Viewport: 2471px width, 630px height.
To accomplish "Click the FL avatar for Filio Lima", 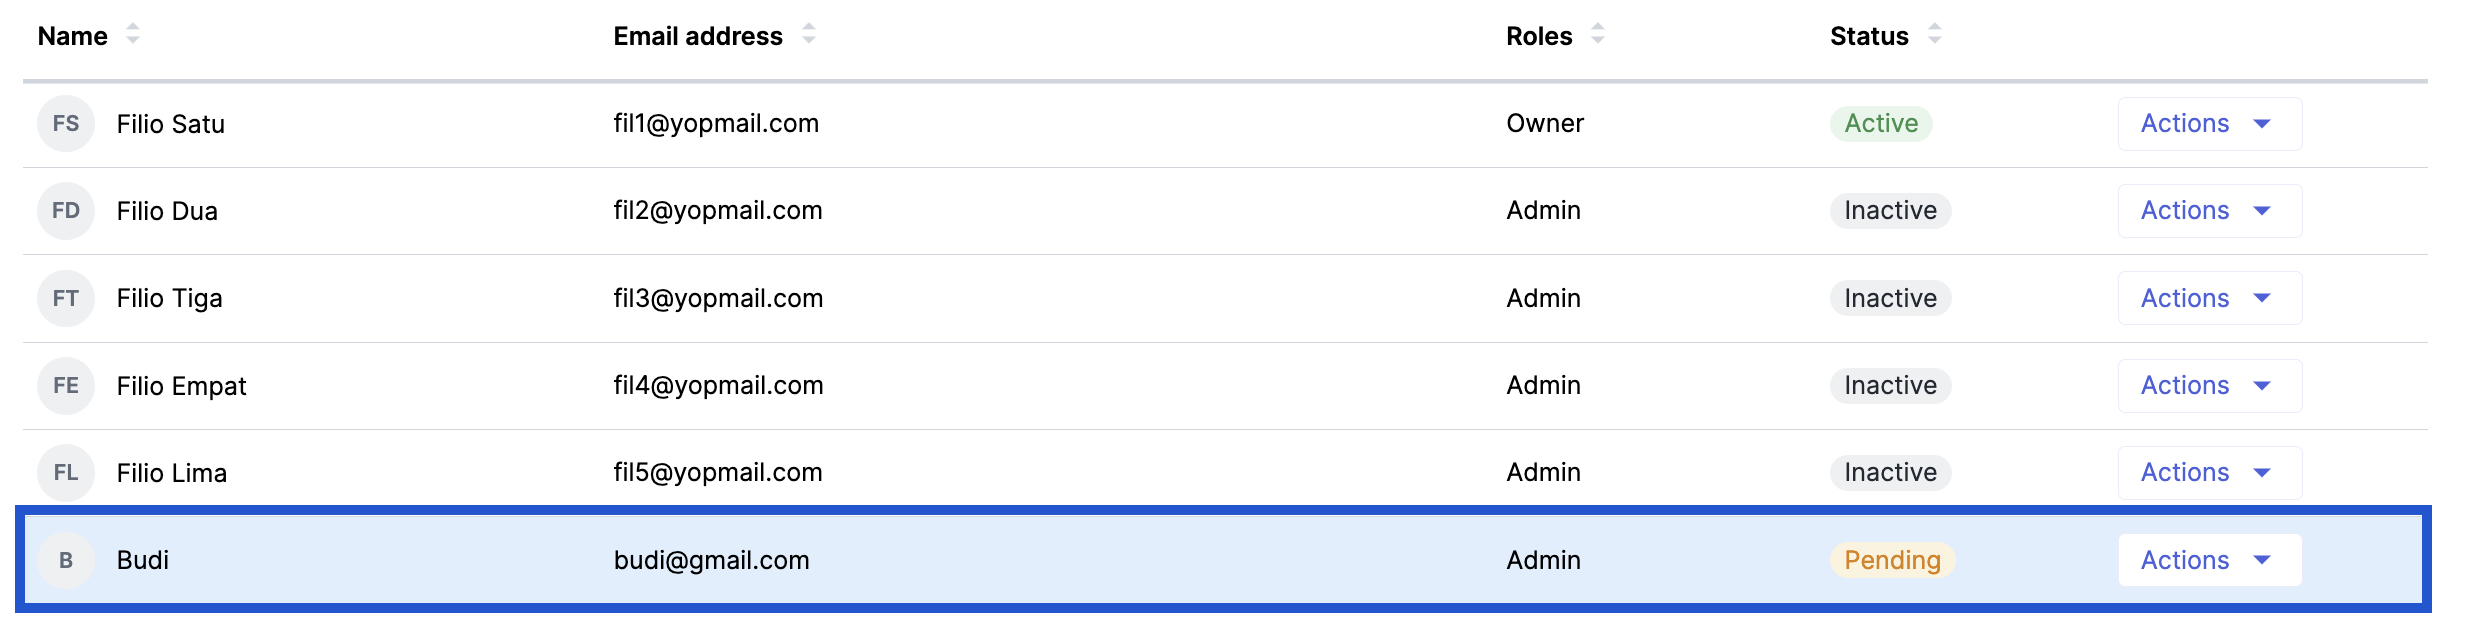I will coord(66,473).
